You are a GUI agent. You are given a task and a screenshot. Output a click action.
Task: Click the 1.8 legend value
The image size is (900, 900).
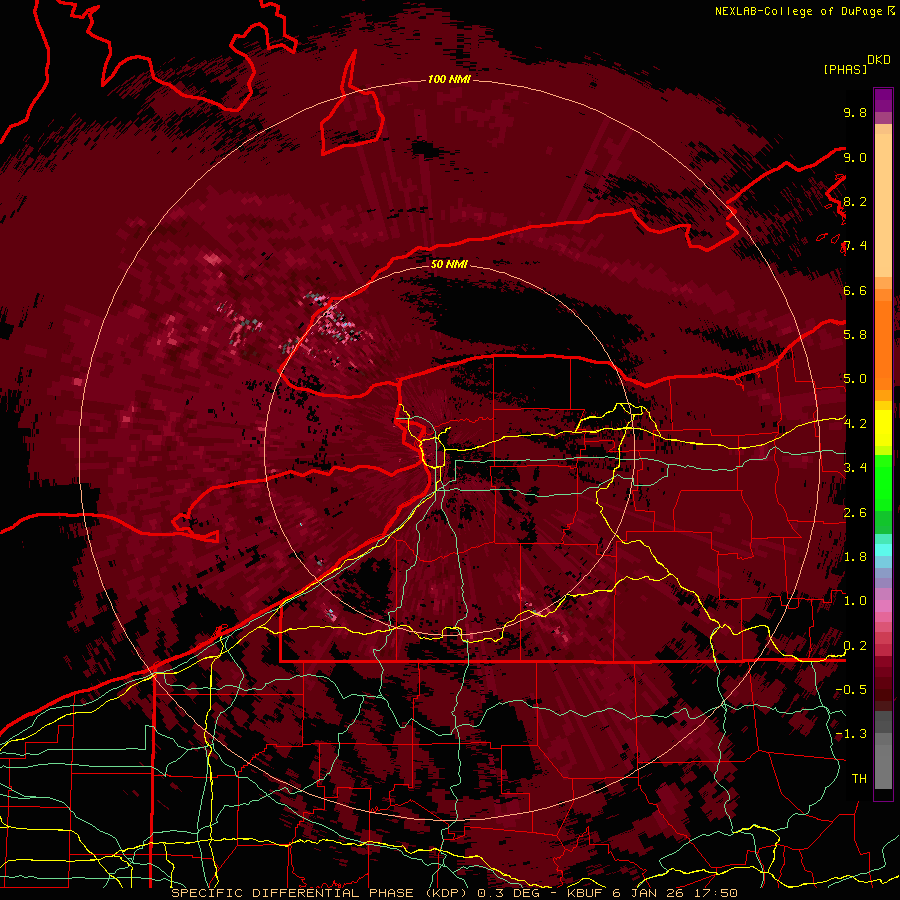point(855,556)
